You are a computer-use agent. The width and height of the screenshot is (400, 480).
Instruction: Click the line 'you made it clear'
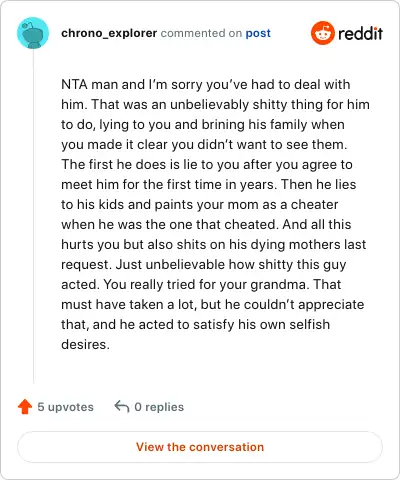[204, 144]
